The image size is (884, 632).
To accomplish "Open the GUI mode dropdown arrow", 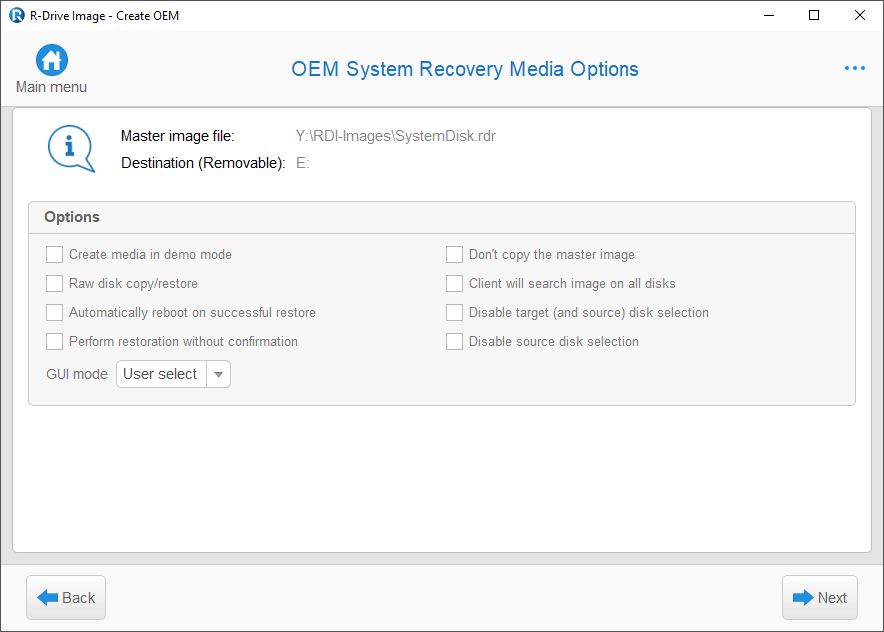I will tap(219, 374).
